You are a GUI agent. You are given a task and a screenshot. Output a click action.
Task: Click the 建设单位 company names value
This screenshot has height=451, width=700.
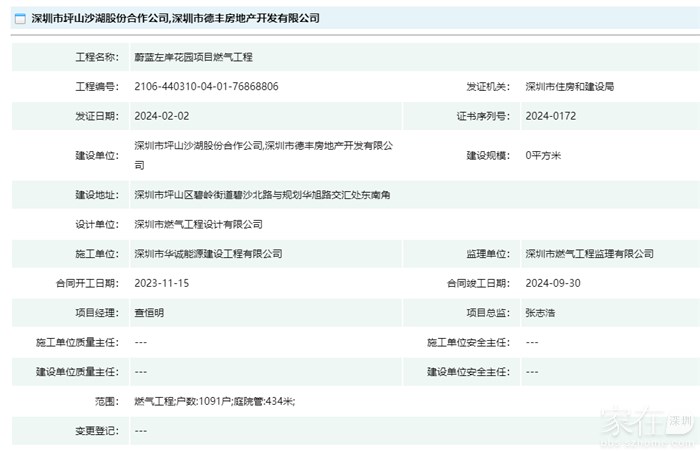264,146
